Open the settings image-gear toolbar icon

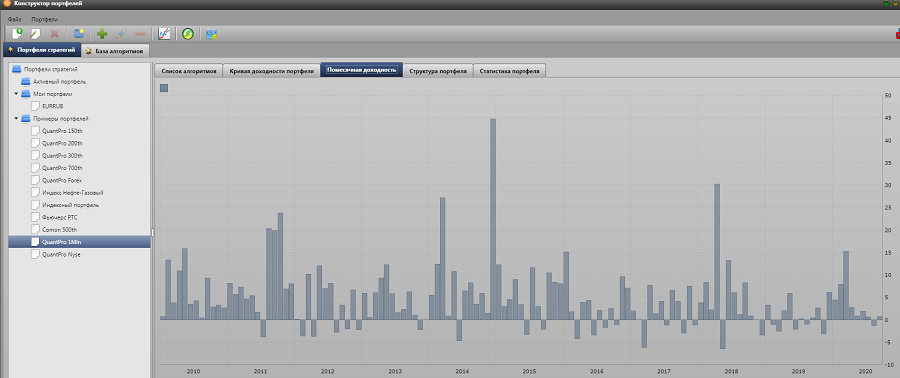tap(211, 34)
